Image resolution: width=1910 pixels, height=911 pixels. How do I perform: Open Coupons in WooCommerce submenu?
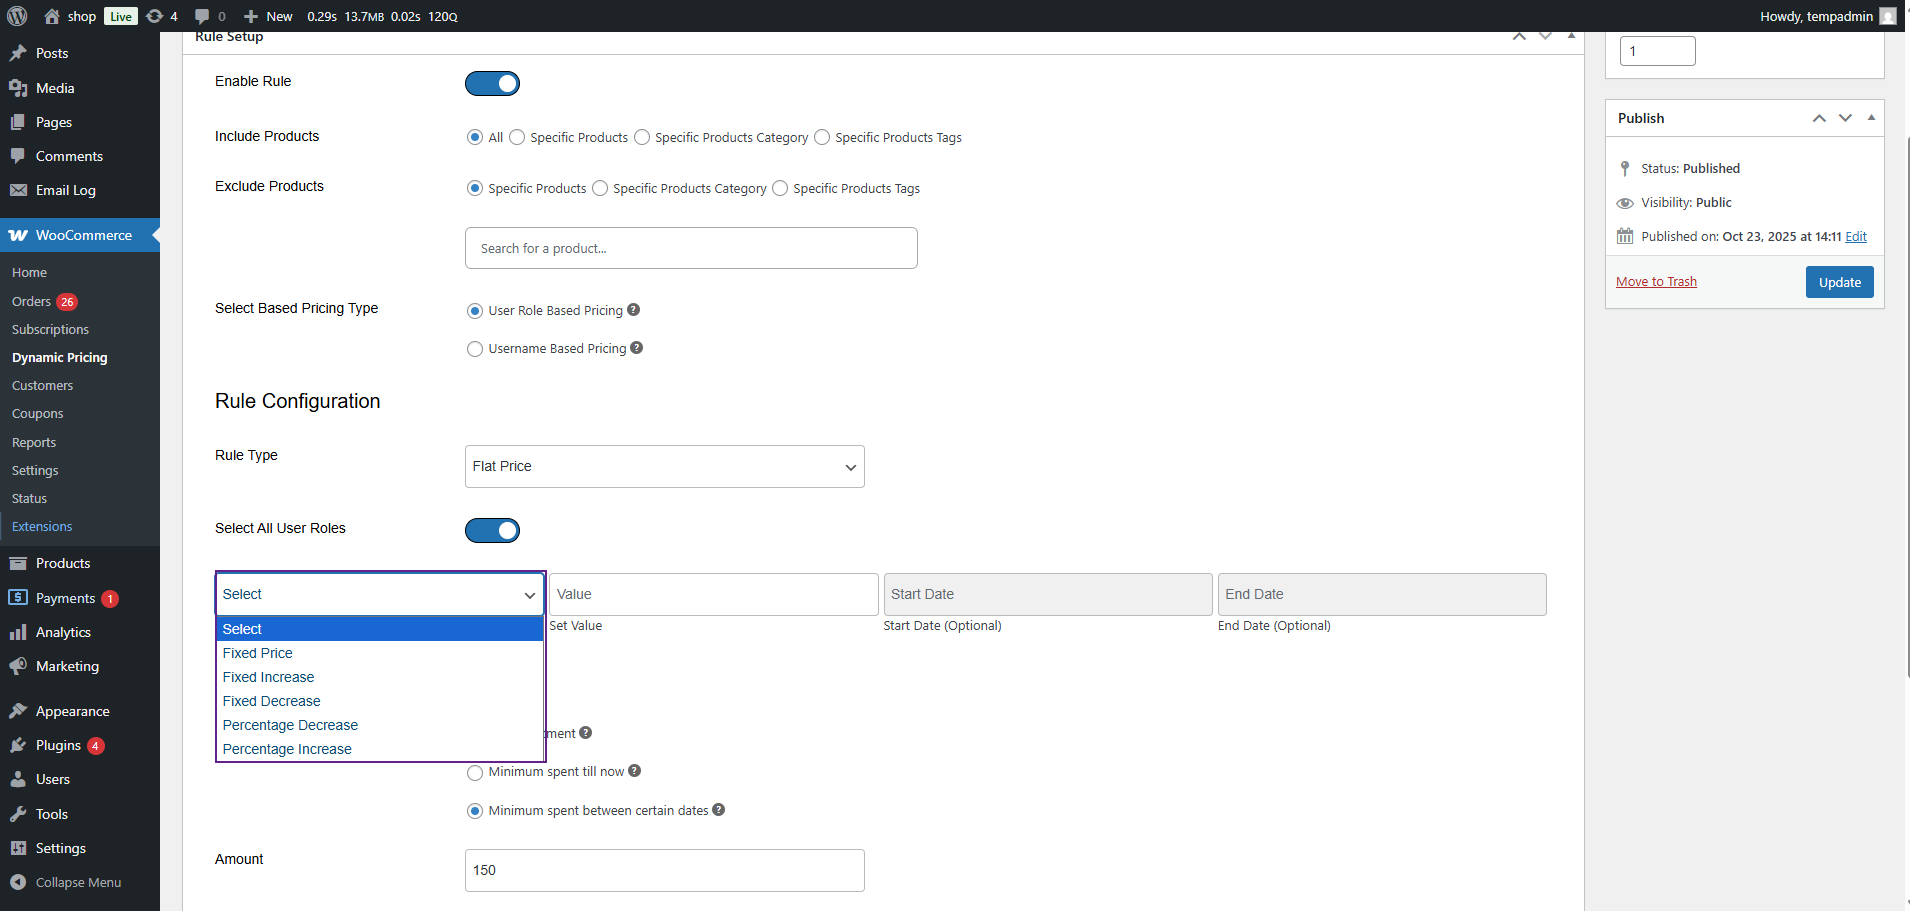[x=37, y=413]
